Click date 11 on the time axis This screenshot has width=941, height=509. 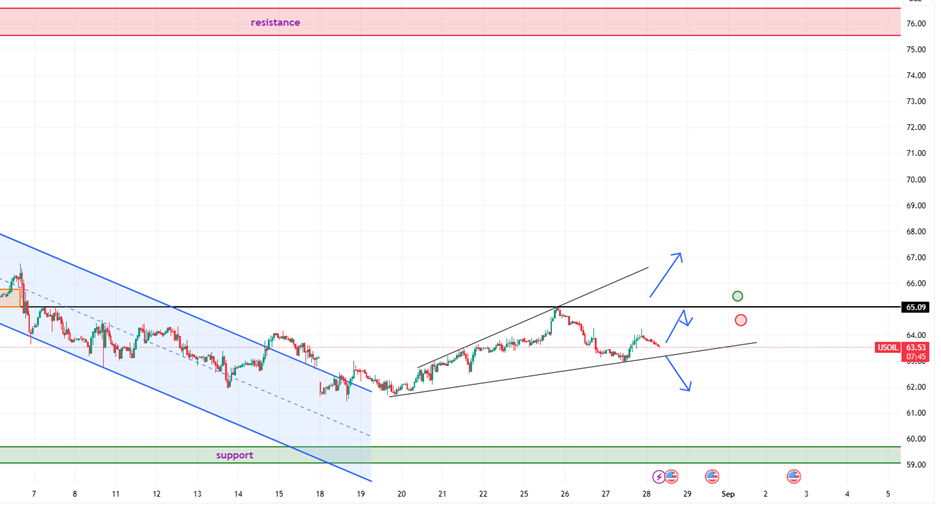point(116,494)
